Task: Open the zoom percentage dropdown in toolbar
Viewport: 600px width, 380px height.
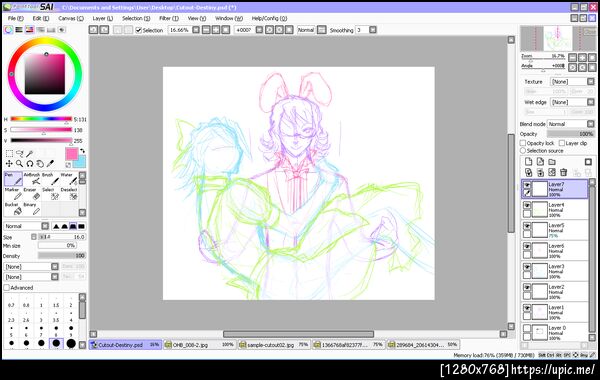Action: [196, 30]
